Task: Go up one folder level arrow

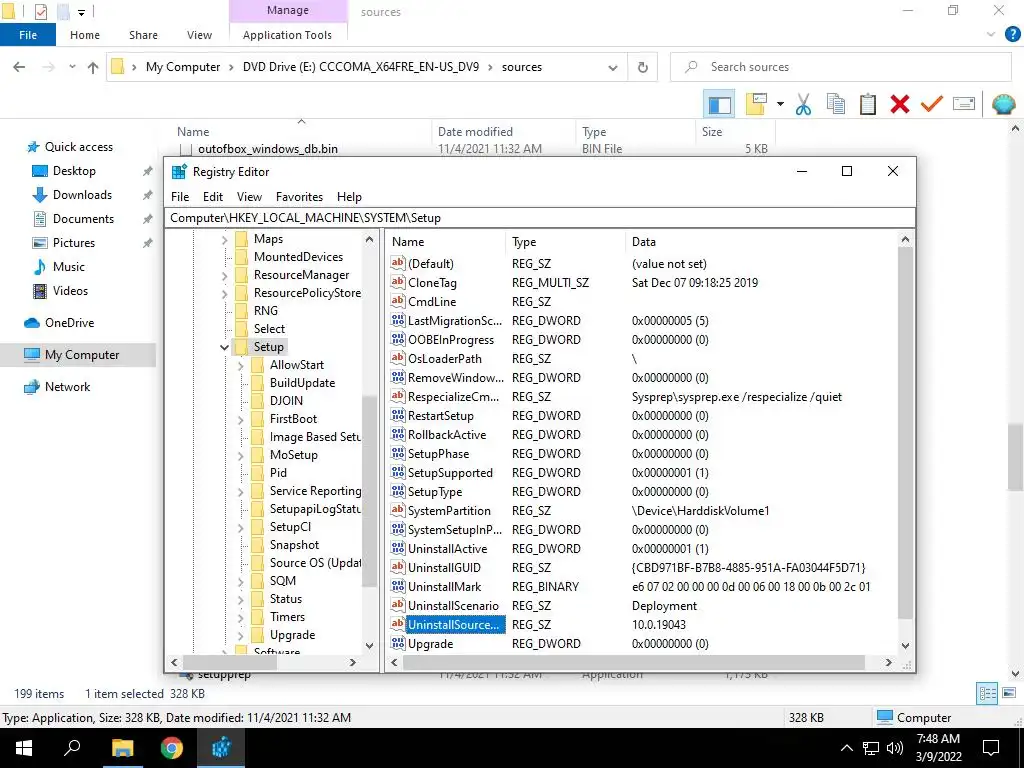Action: [93, 67]
